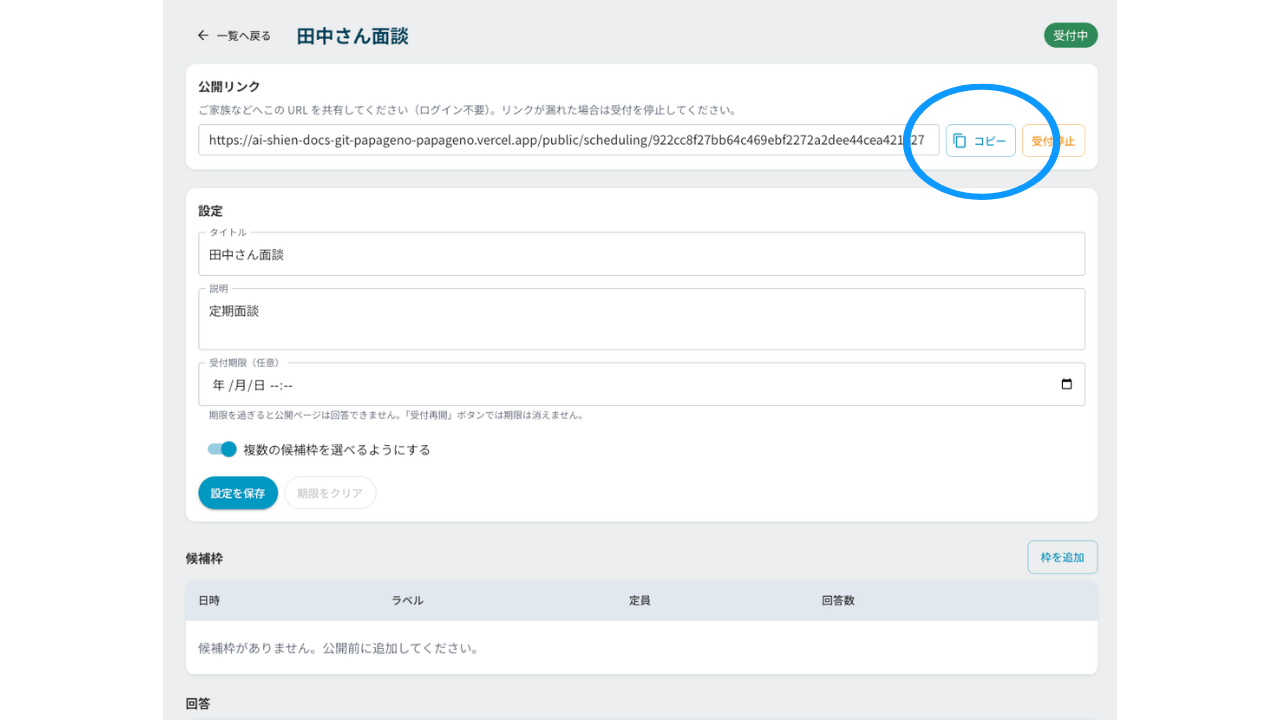The height and width of the screenshot is (720, 1280).
Task: Click 枠を追加 button
Action: pos(1062,557)
